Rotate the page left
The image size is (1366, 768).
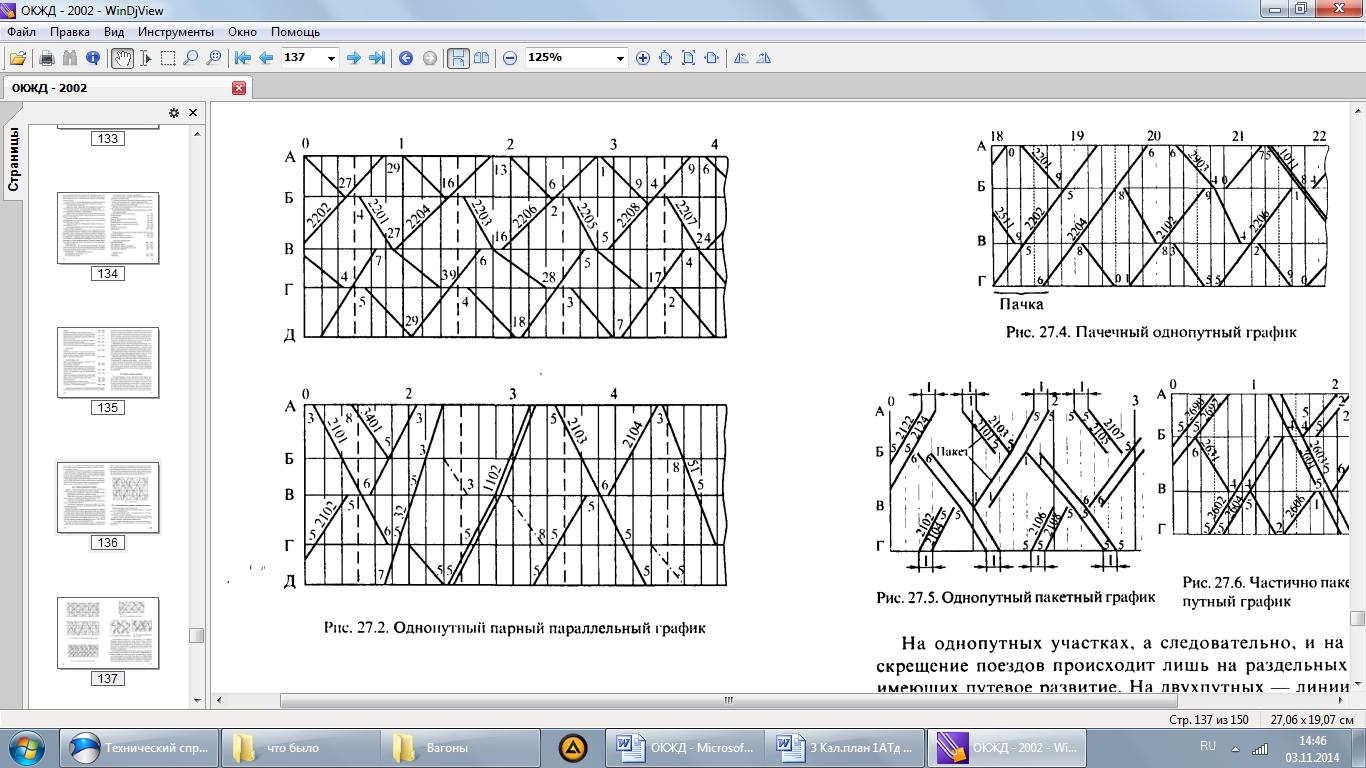(741, 58)
